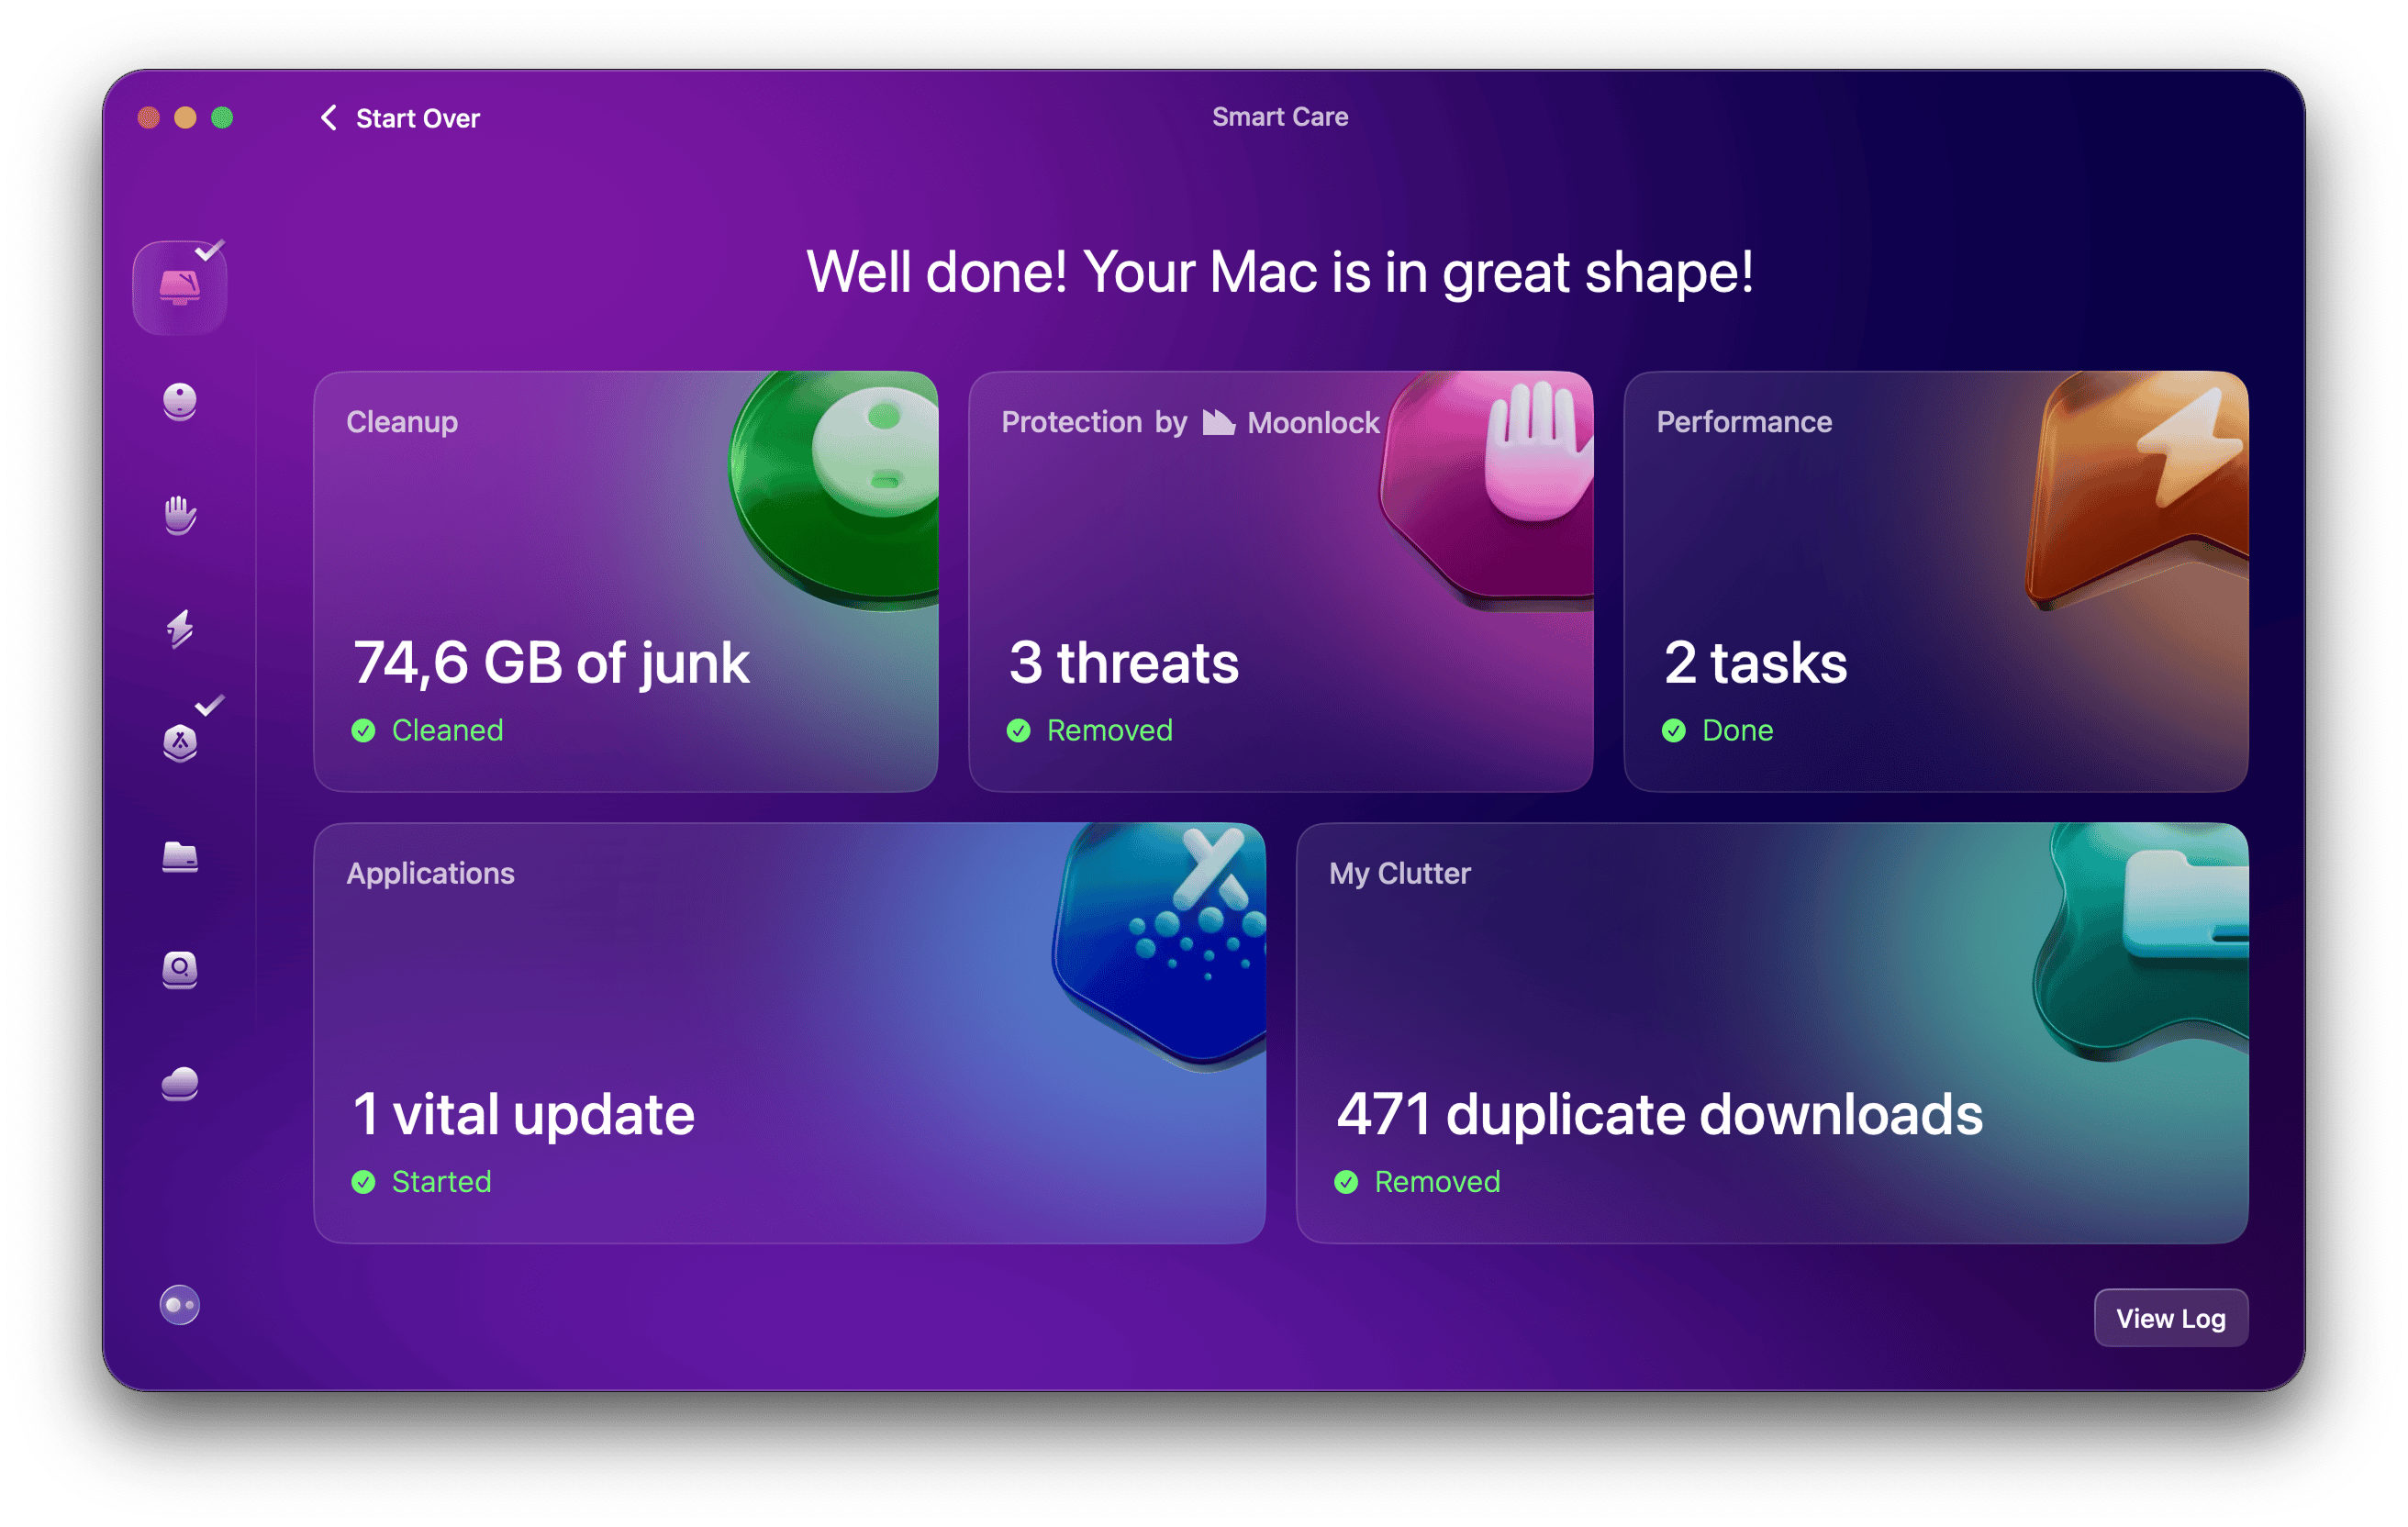This screenshot has height=1527, width=2408.
Task: Select the Protection hand icon in the sidebar
Action: coord(180,515)
